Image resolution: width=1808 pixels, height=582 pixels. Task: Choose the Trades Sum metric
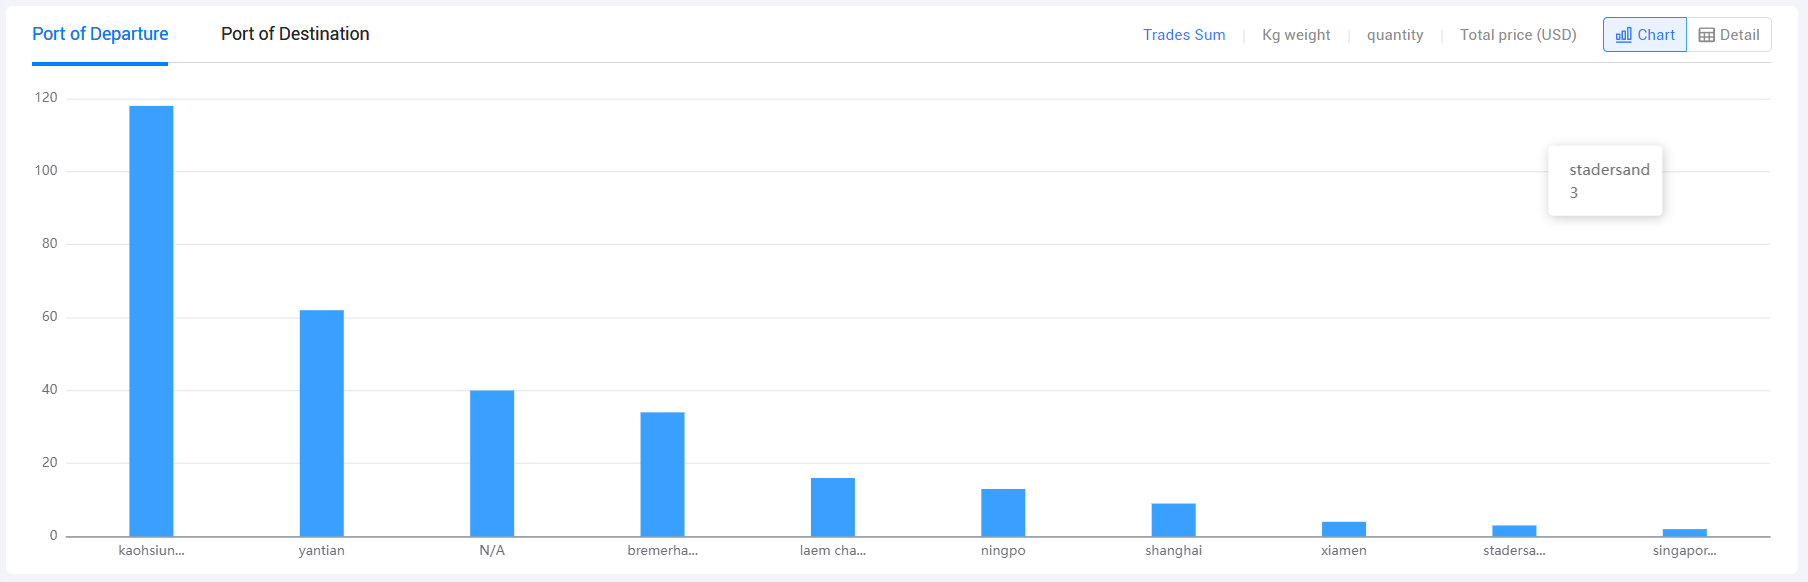[x=1184, y=35]
